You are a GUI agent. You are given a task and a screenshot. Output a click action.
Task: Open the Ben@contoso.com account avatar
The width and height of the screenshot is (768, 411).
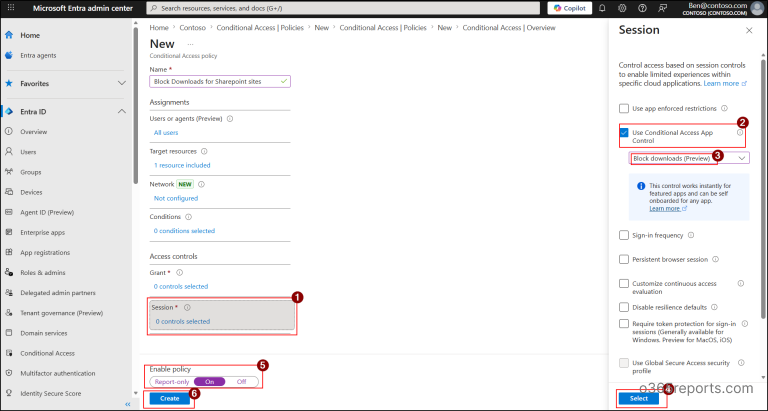click(755, 8)
